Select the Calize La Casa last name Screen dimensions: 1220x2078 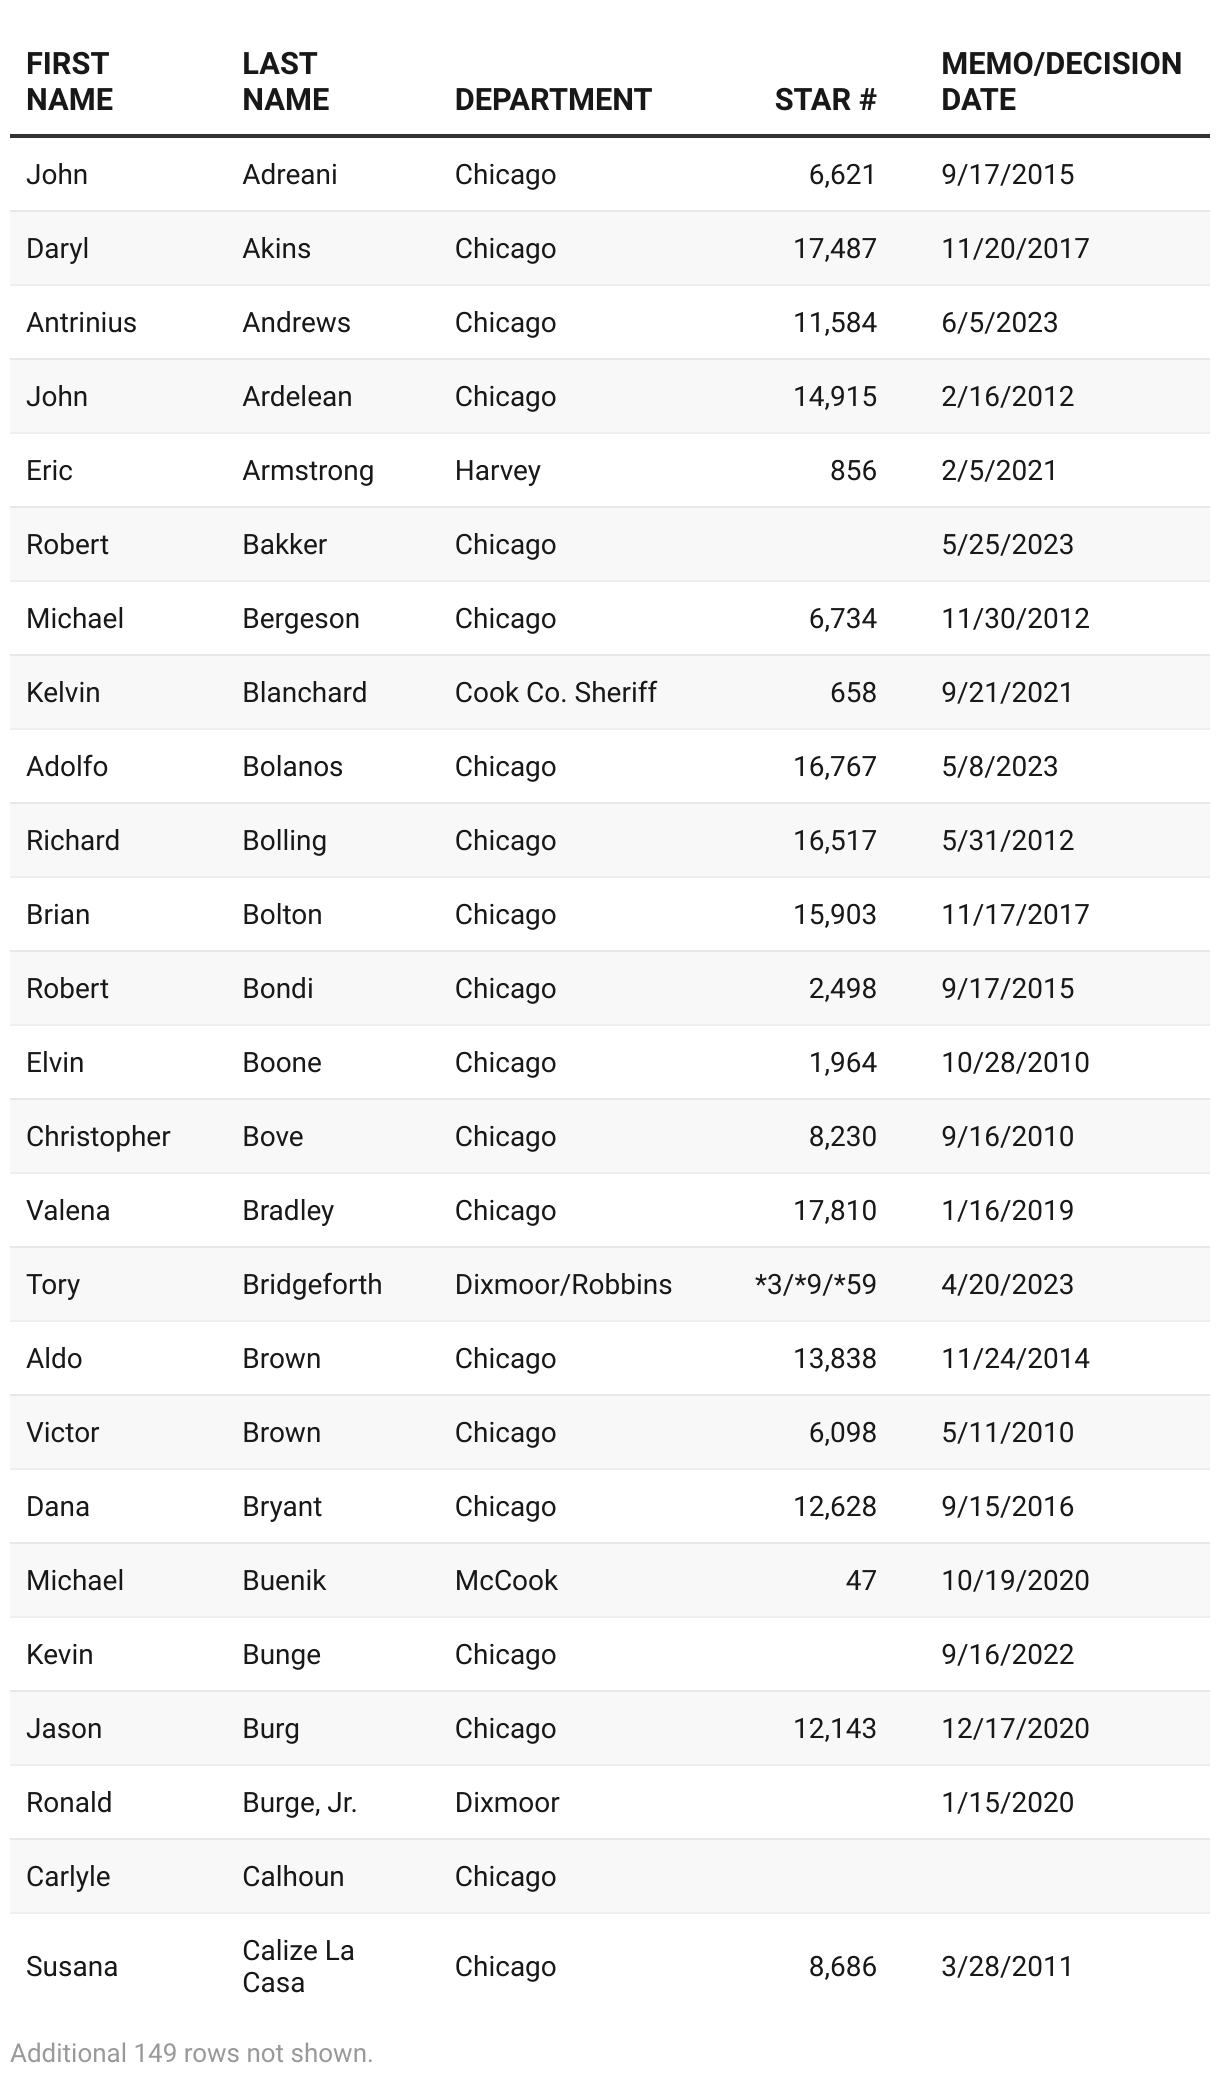(x=298, y=1966)
